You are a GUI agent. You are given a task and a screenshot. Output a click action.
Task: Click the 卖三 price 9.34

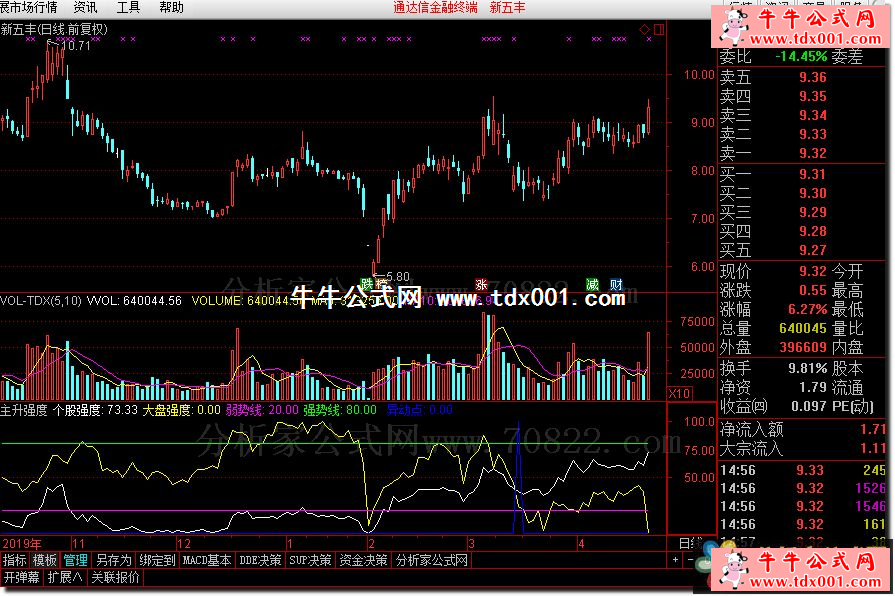pos(813,115)
